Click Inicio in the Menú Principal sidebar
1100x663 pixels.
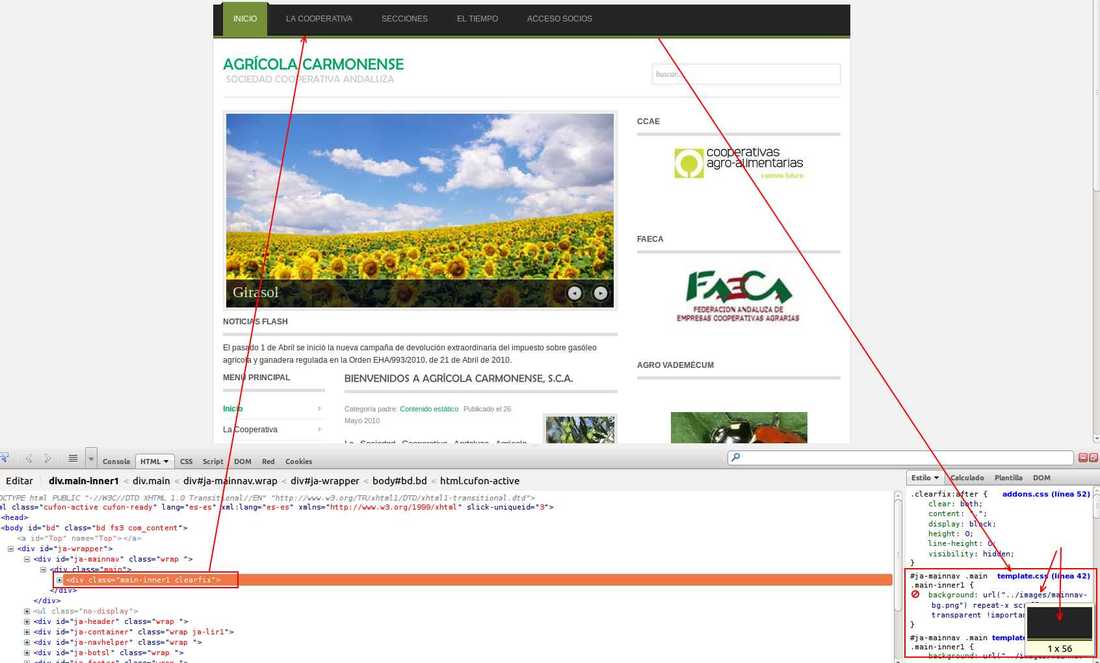pyautogui.click(x=233, y=408)
